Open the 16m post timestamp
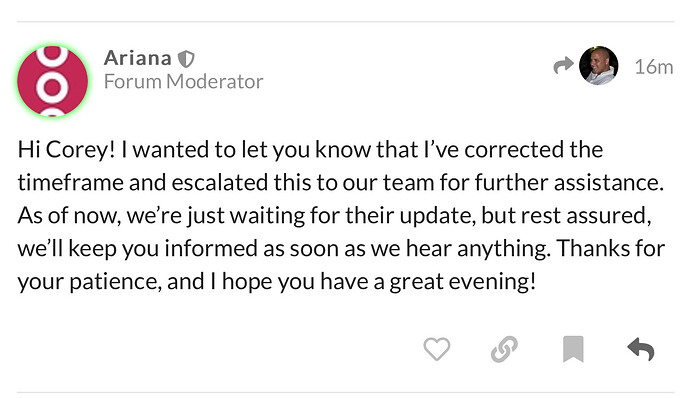 [x=653, y=67]
